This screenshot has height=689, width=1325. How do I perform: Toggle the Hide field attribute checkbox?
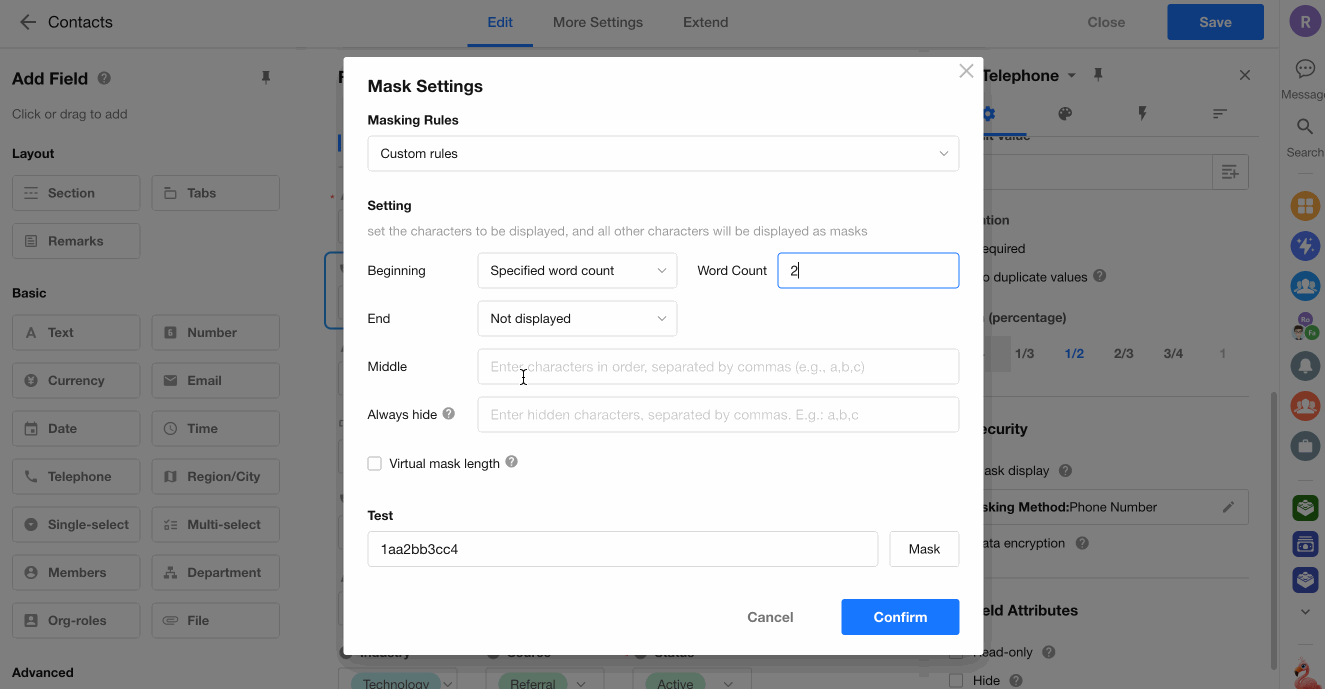(957, 680)
